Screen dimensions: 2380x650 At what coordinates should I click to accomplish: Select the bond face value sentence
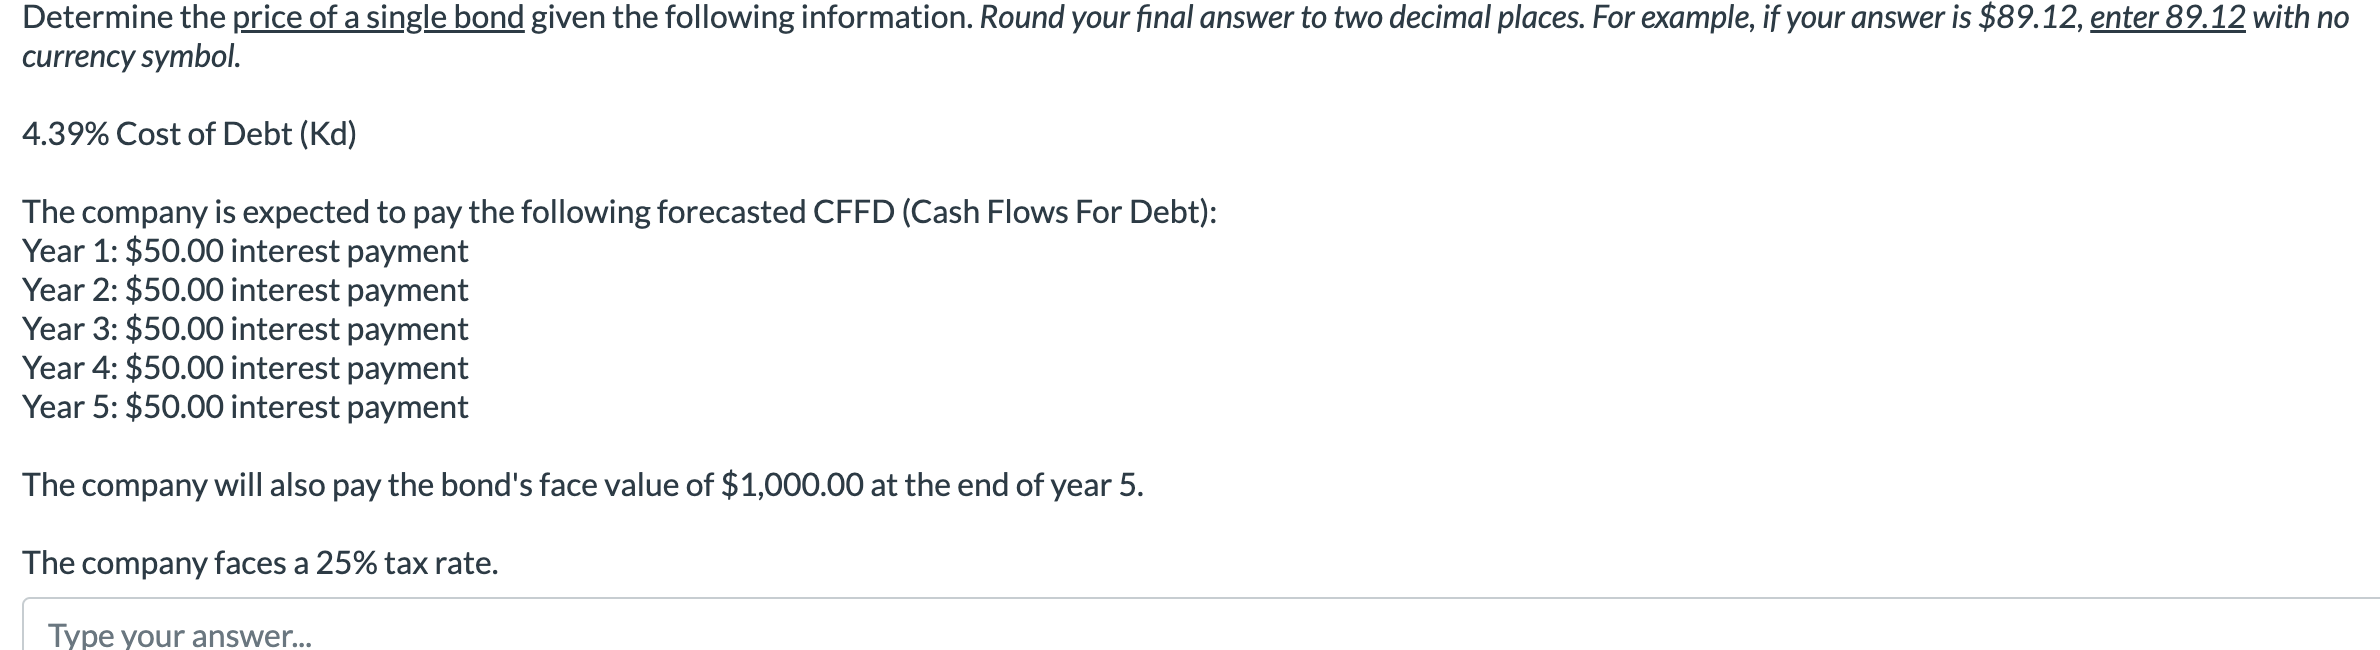583,485
